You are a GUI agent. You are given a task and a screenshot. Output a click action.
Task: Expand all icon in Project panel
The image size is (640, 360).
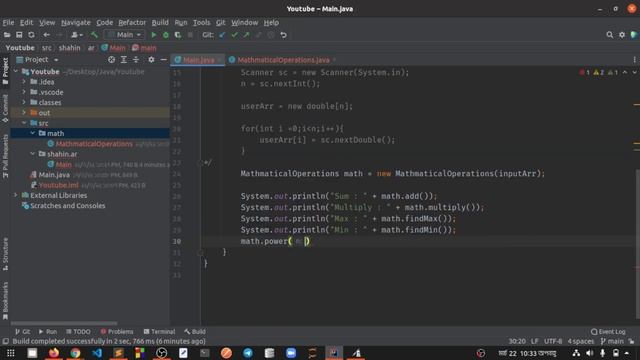click(124, 60)
